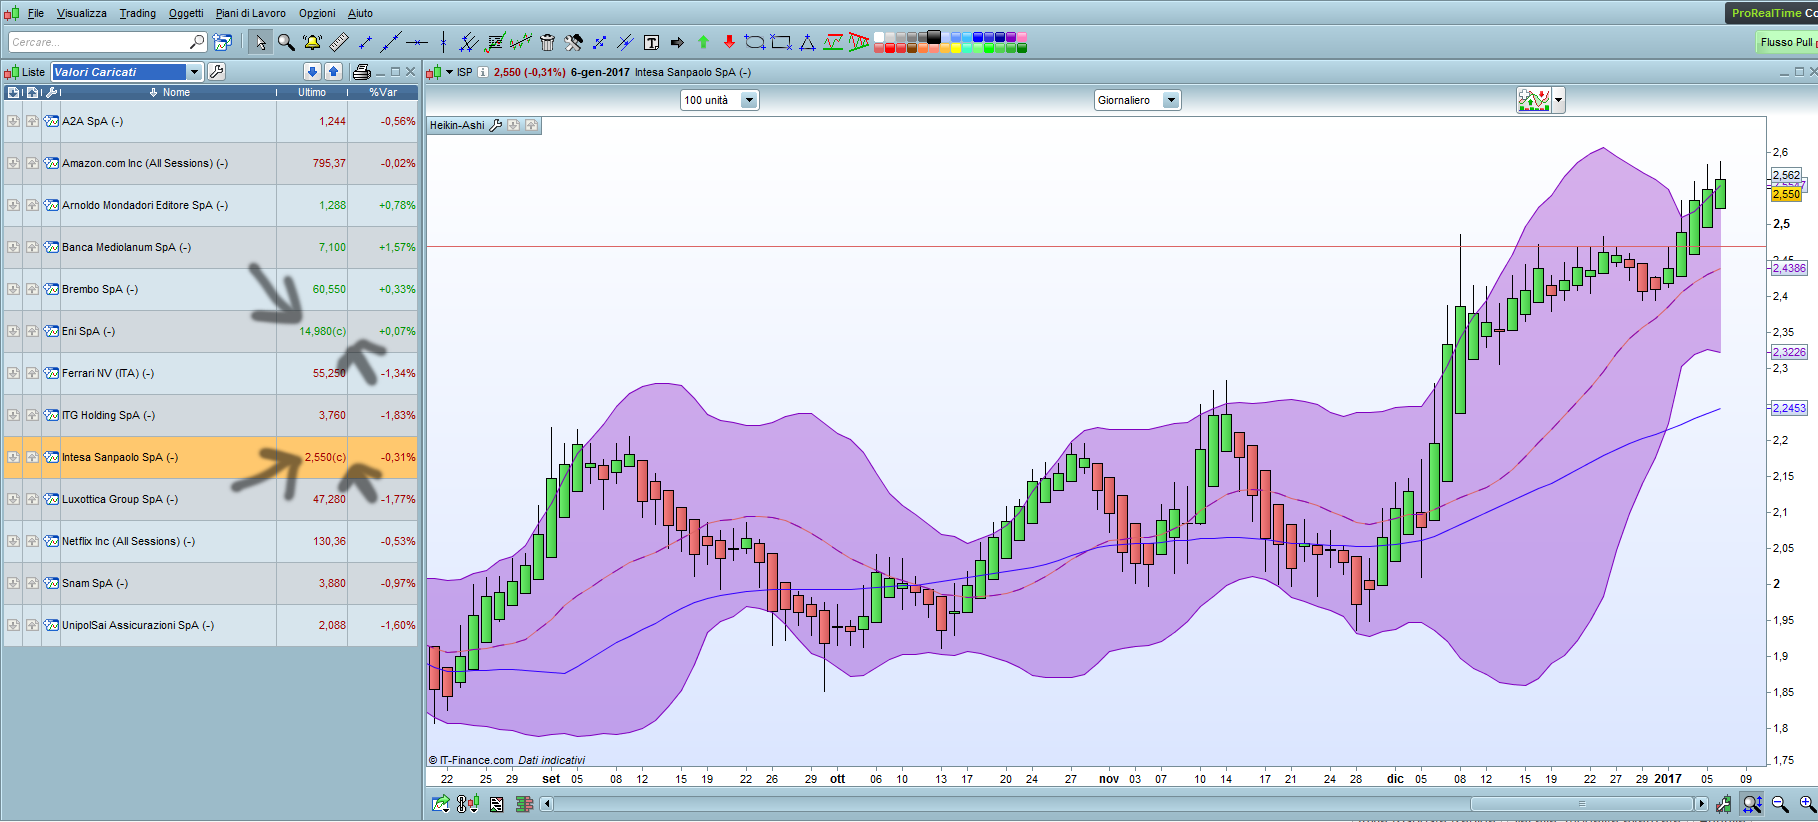
Task: Expand the arrow beside the indicator chart icon
Action: coord(1558,100)
